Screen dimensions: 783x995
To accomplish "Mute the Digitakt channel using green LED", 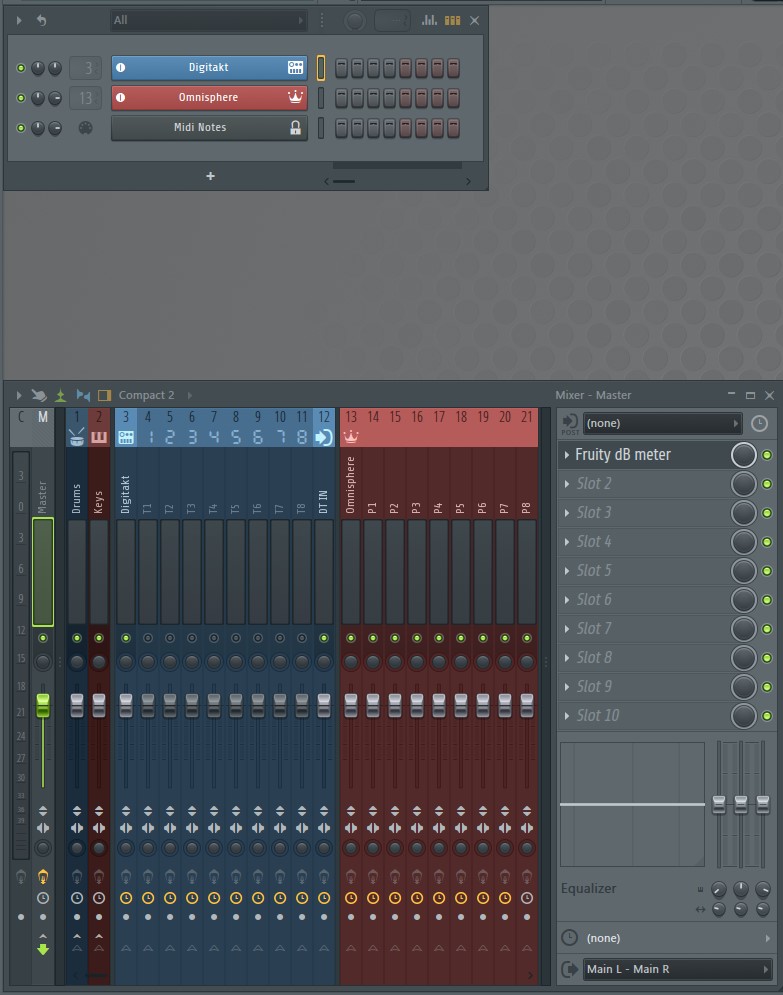I will coord(21,68).
